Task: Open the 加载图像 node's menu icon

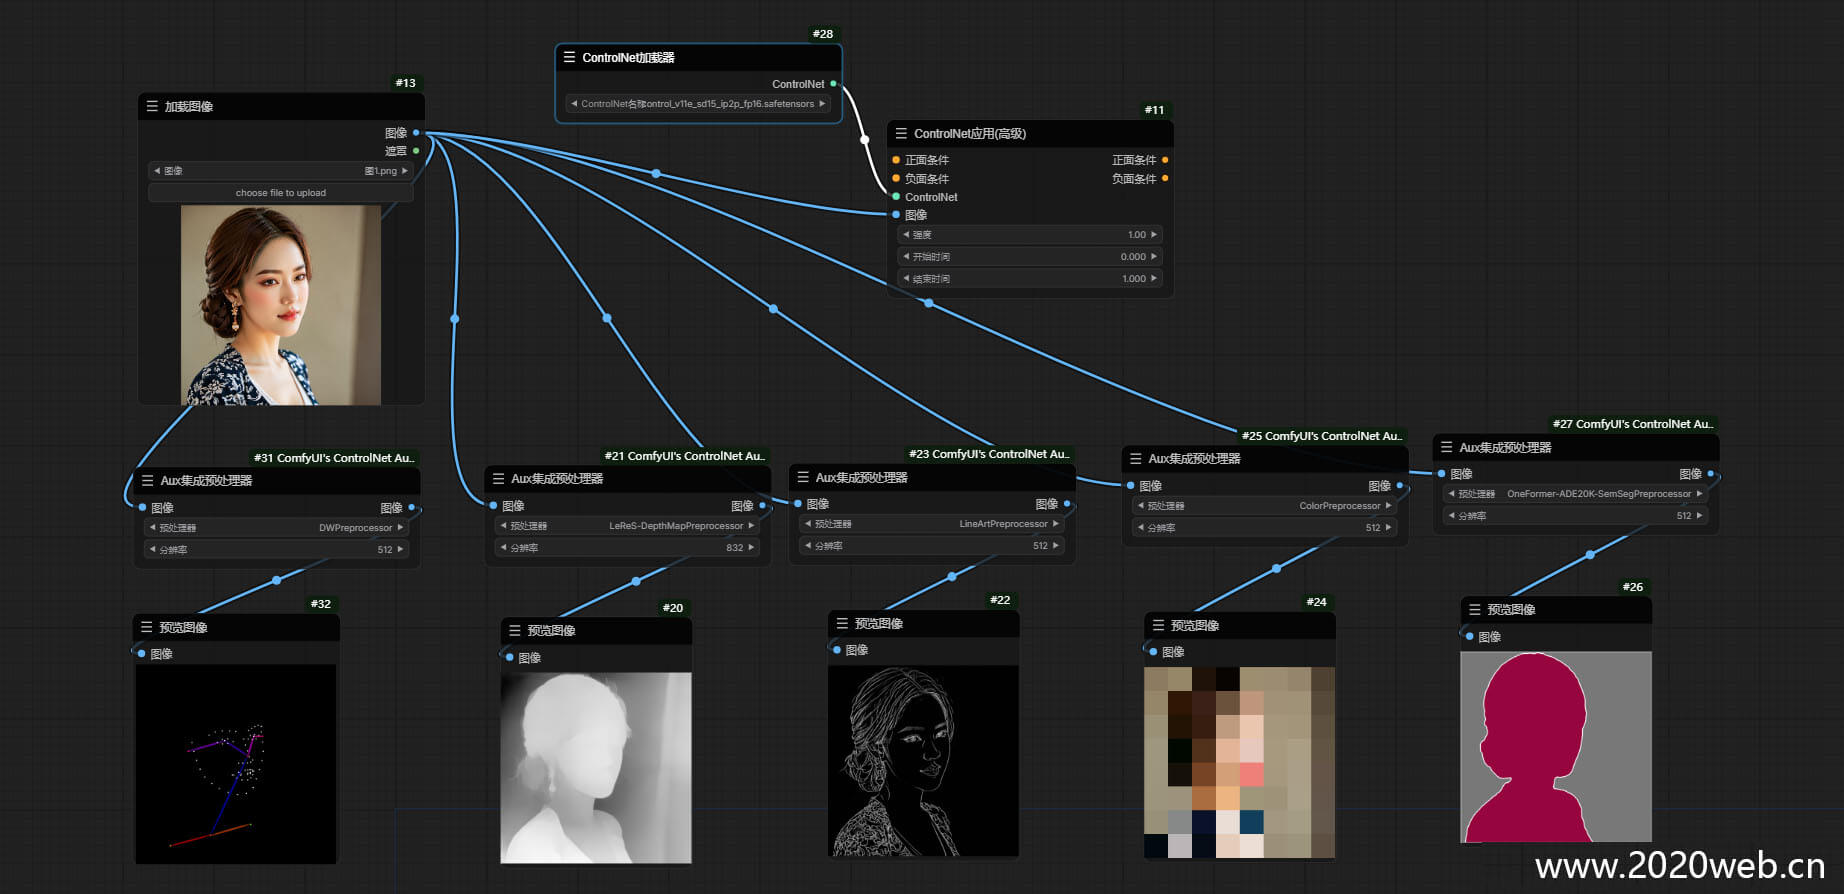Action: pyautogui.click(x=152, y=106)
